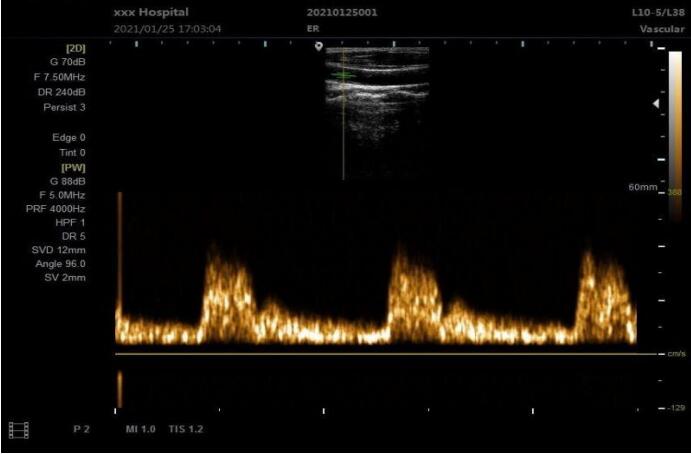This screenshot has width=691, height=454.
Task: Click the grayscale map bar
Action: tap(674, 118)
